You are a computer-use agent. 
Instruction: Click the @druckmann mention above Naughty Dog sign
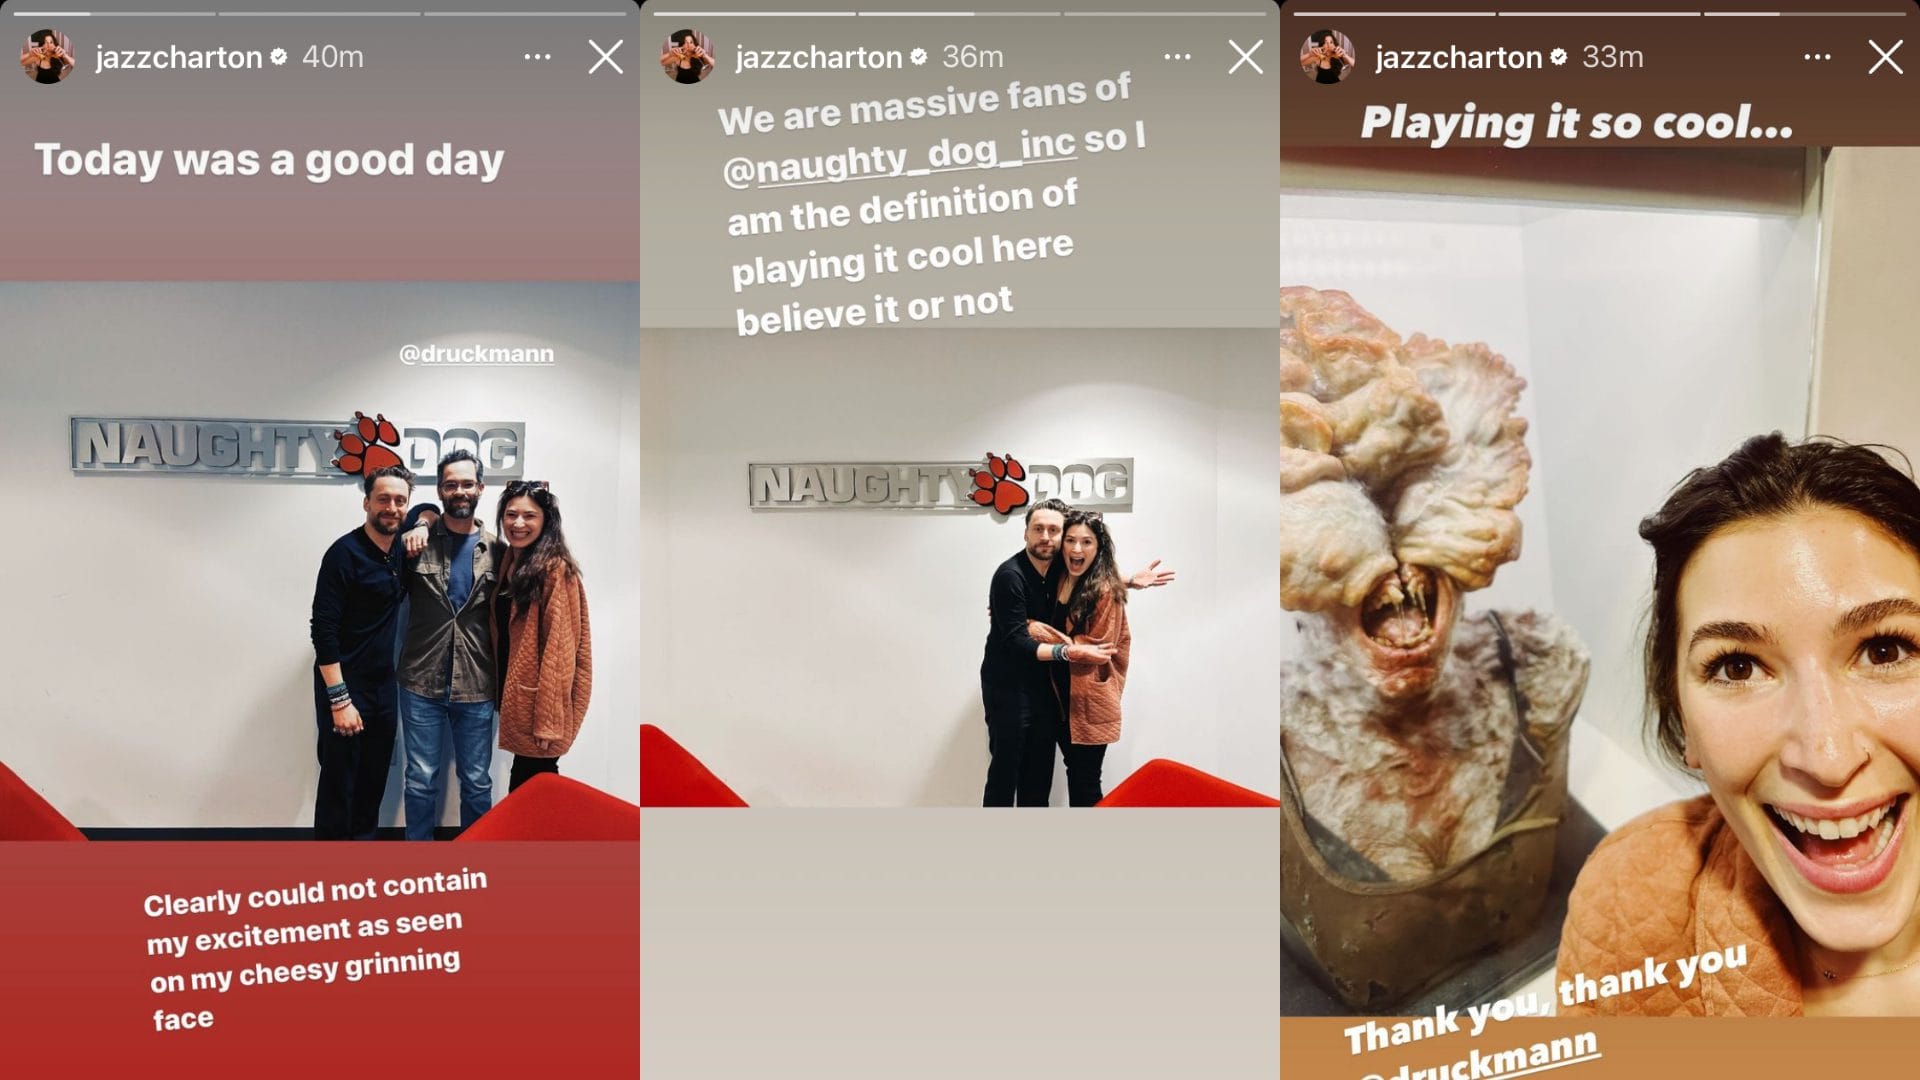[x=476, y=354]
